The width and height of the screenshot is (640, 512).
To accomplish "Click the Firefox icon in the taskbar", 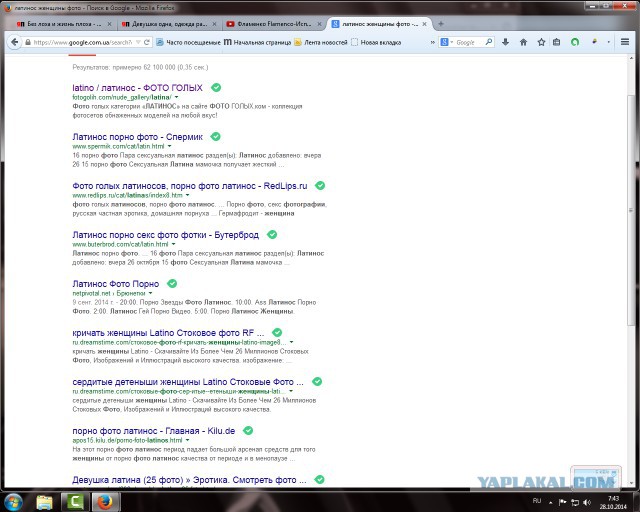I will pos(105,502).
